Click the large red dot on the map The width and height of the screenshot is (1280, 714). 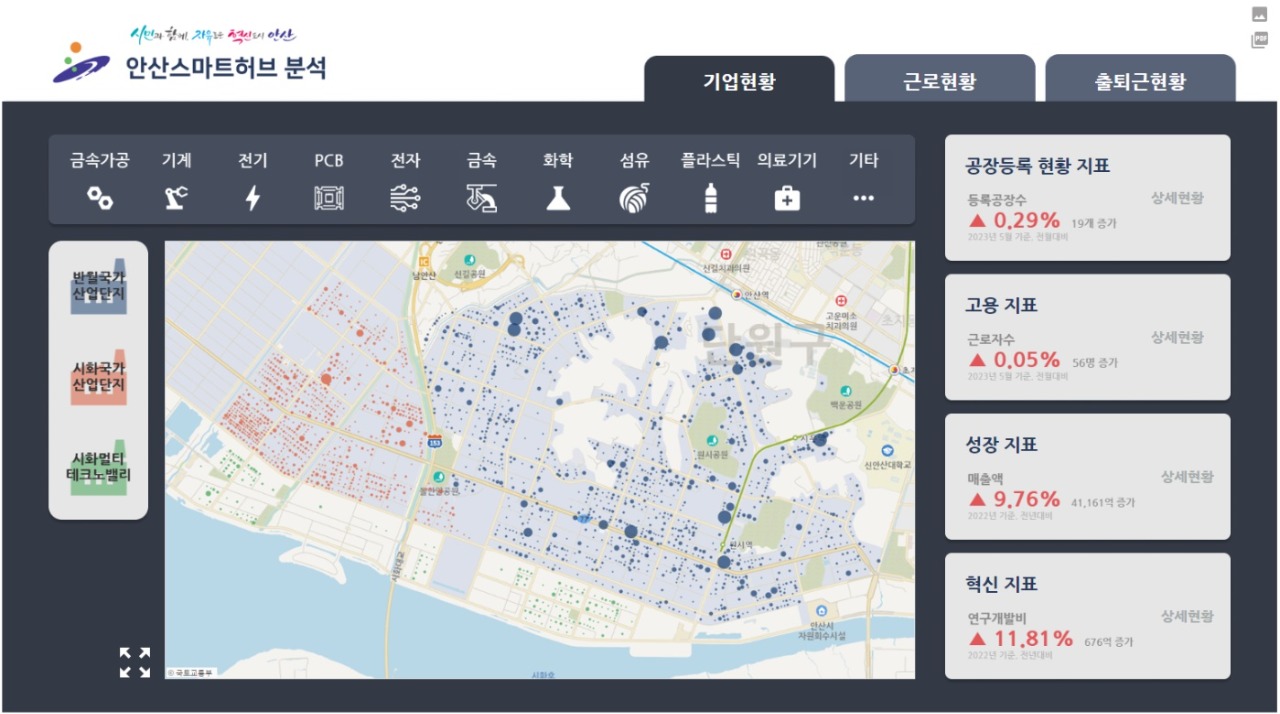pyautogui.click(x=326, y=379)
